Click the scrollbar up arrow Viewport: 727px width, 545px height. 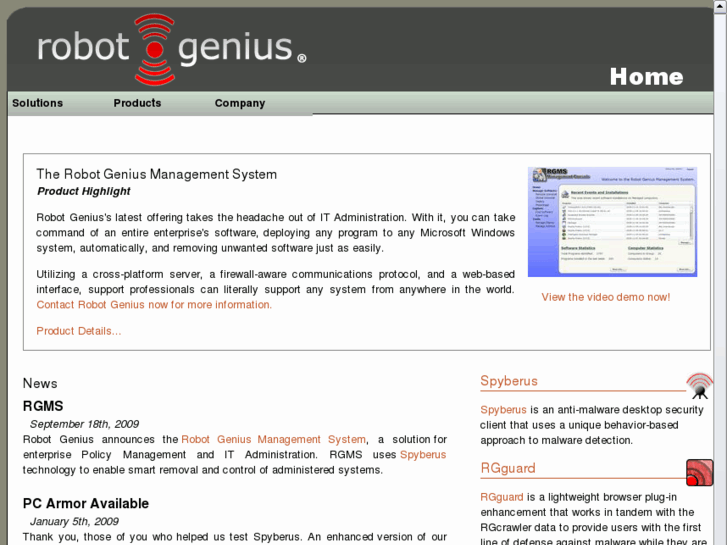coord(720,6)
